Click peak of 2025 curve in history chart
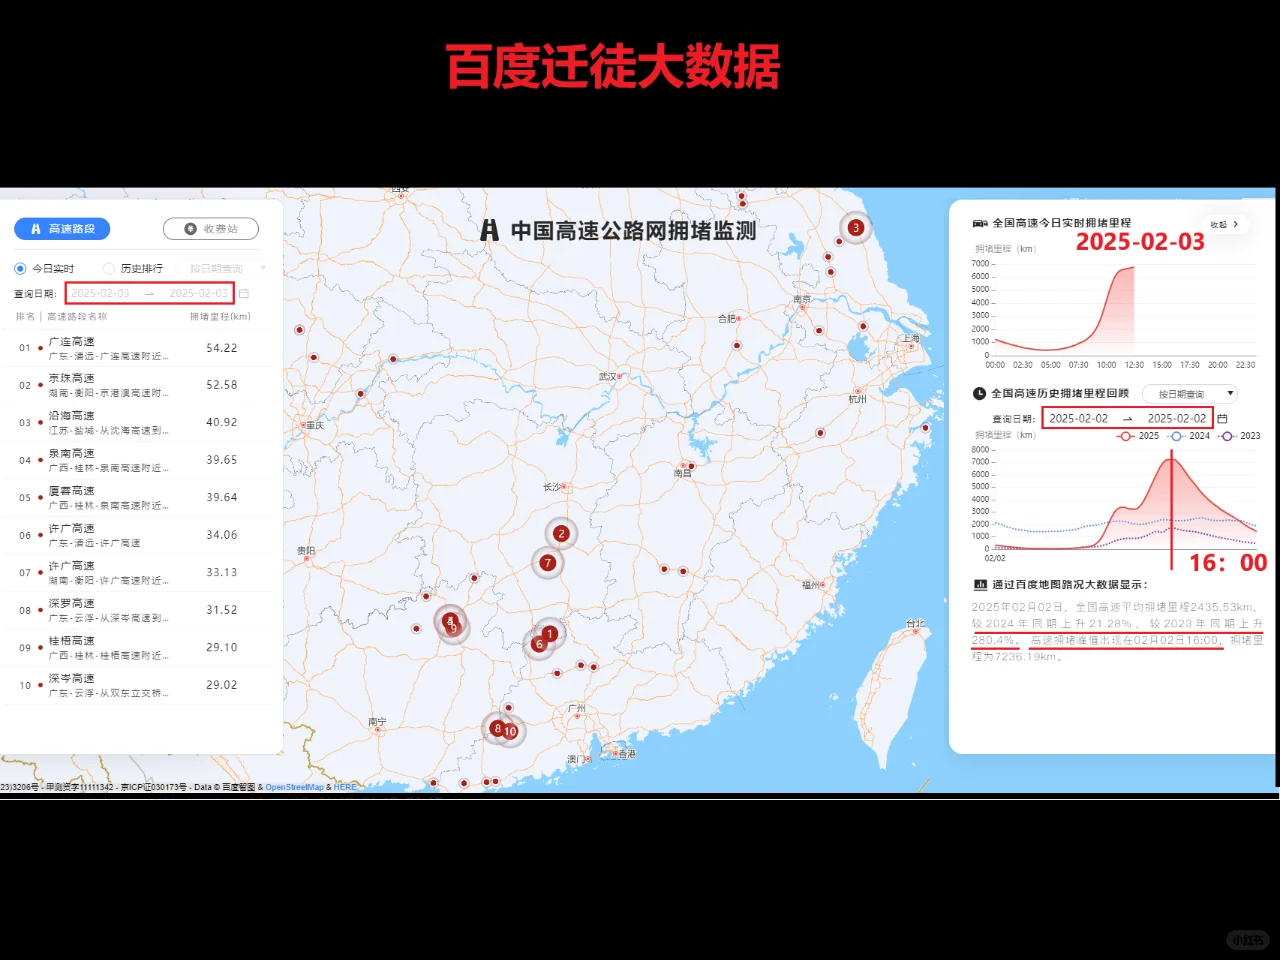 click(1171, 458)
